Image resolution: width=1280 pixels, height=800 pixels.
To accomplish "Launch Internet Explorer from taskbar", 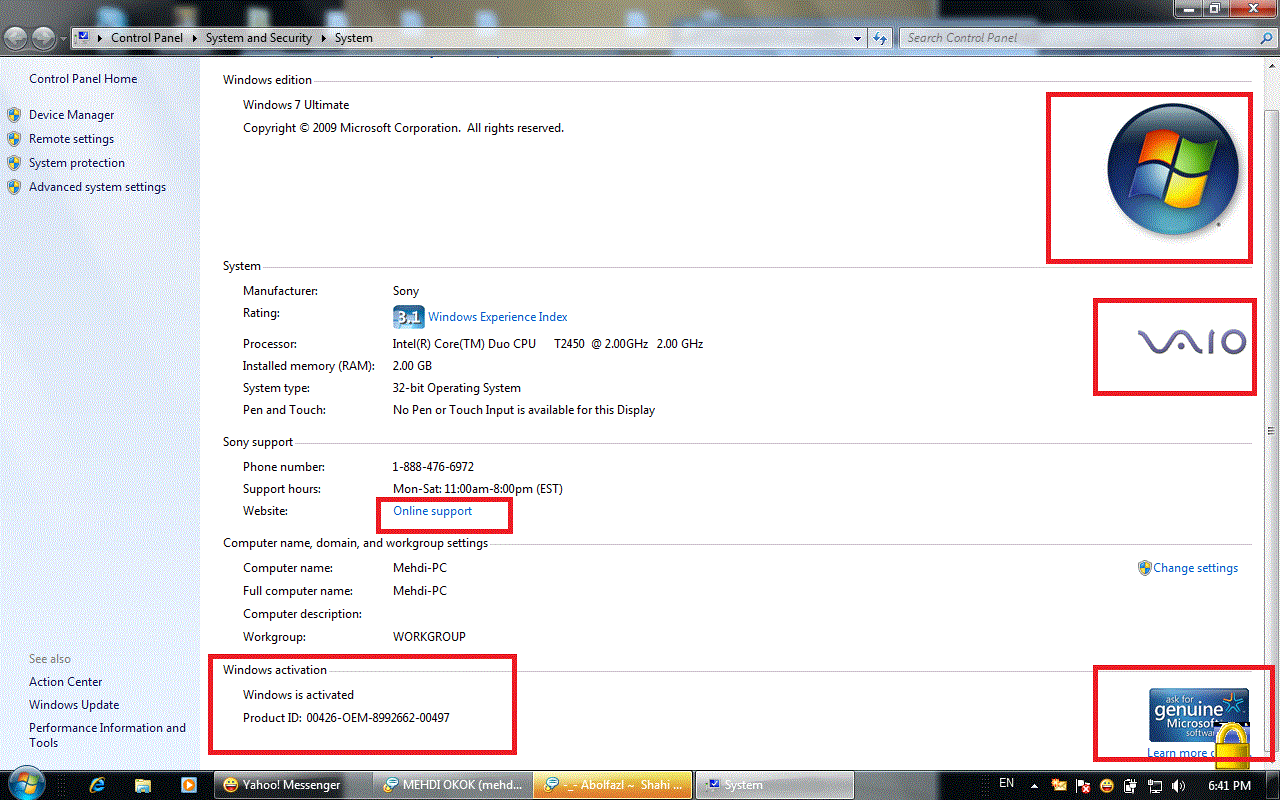I will [98, 785].
